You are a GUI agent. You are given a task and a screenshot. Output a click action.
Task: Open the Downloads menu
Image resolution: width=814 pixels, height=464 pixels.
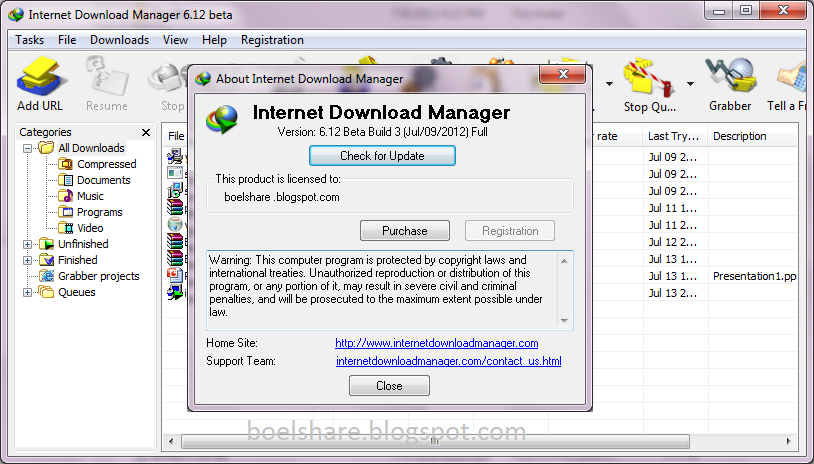[x=119, y=40]
